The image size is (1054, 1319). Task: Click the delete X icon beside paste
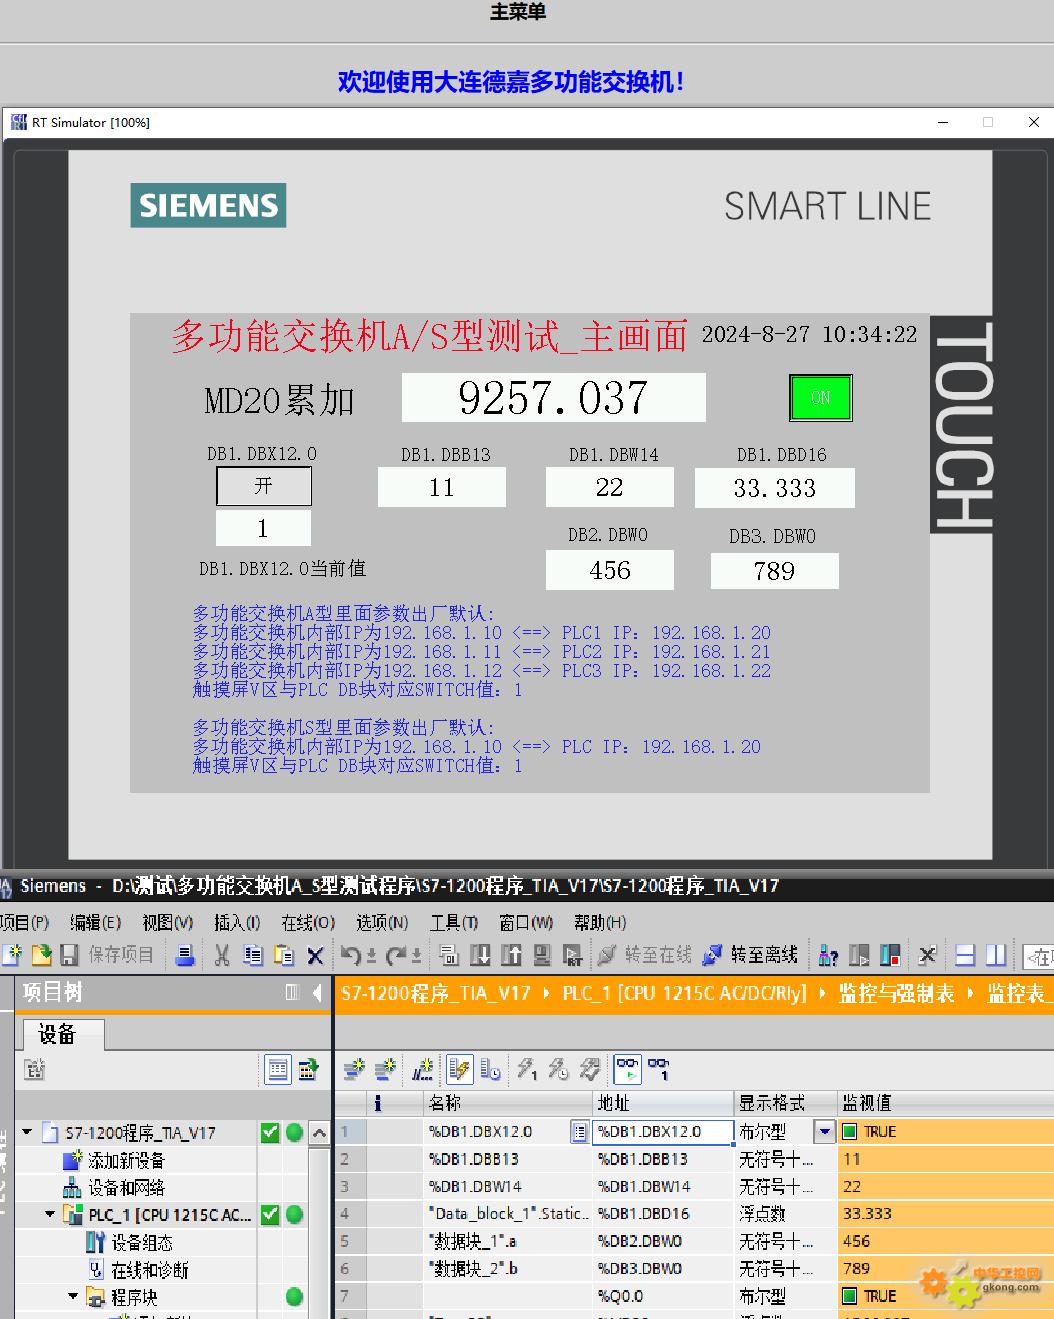315,955
